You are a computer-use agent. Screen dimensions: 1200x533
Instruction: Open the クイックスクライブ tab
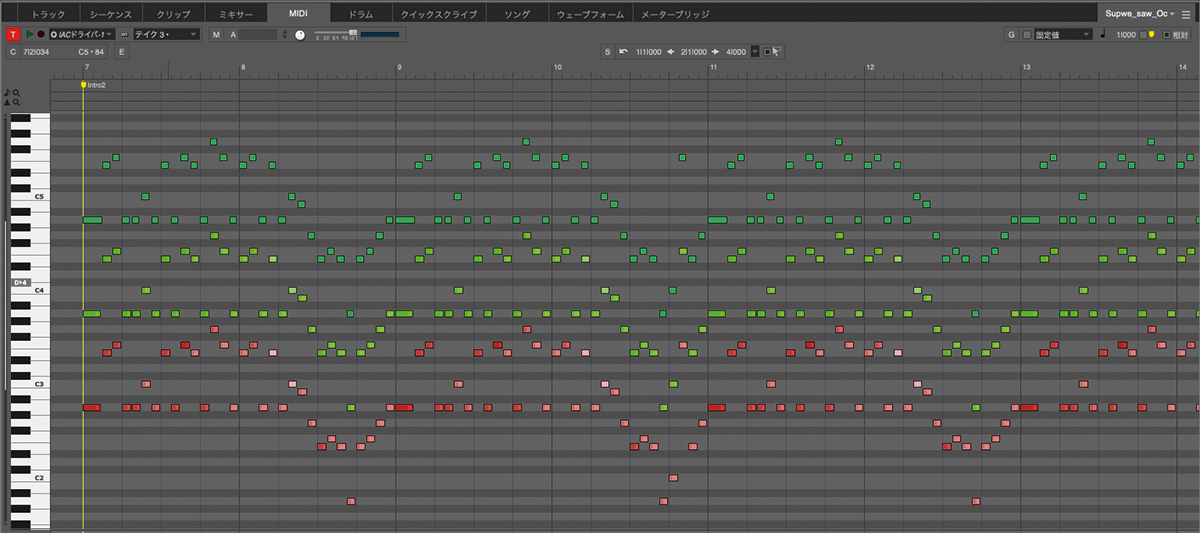[440, 15]
